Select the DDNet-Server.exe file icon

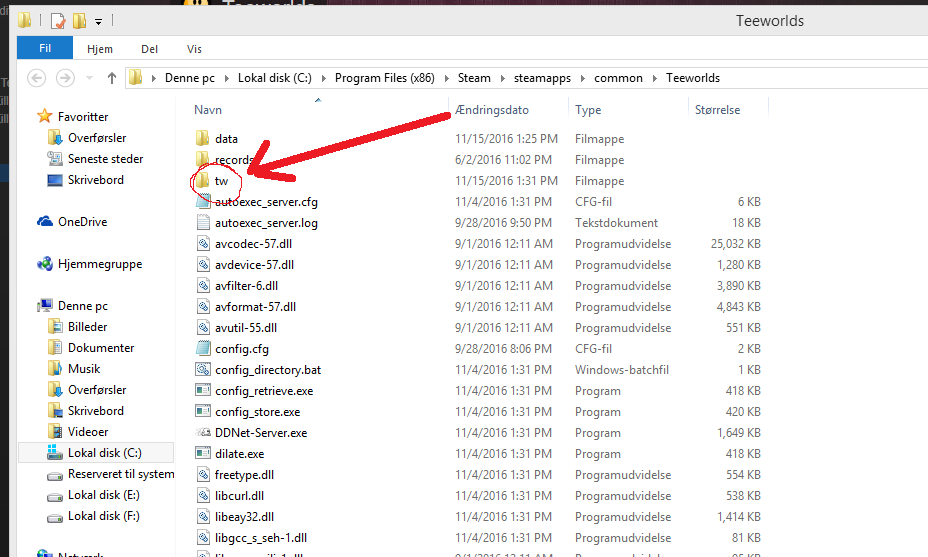click(x=203, y=433)
